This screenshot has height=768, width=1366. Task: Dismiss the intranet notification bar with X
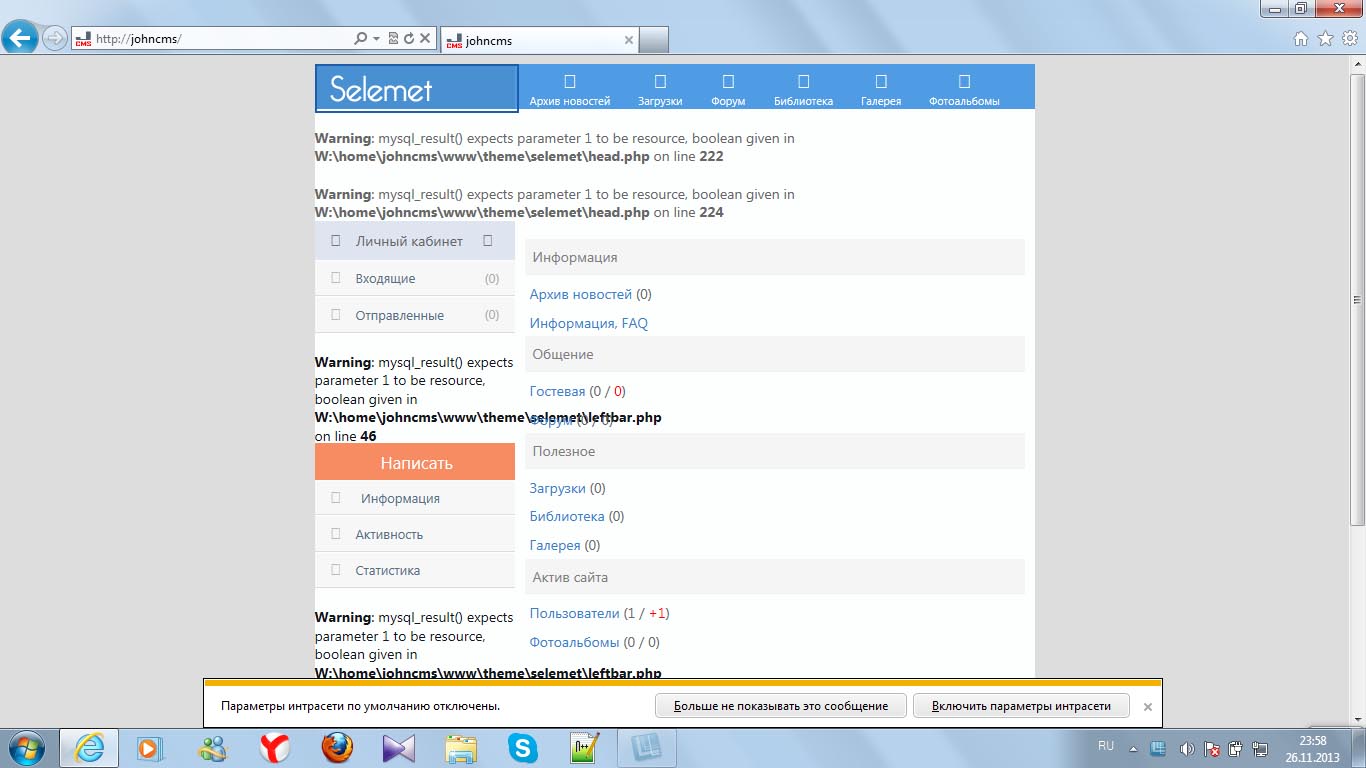tap(1148, 707)
